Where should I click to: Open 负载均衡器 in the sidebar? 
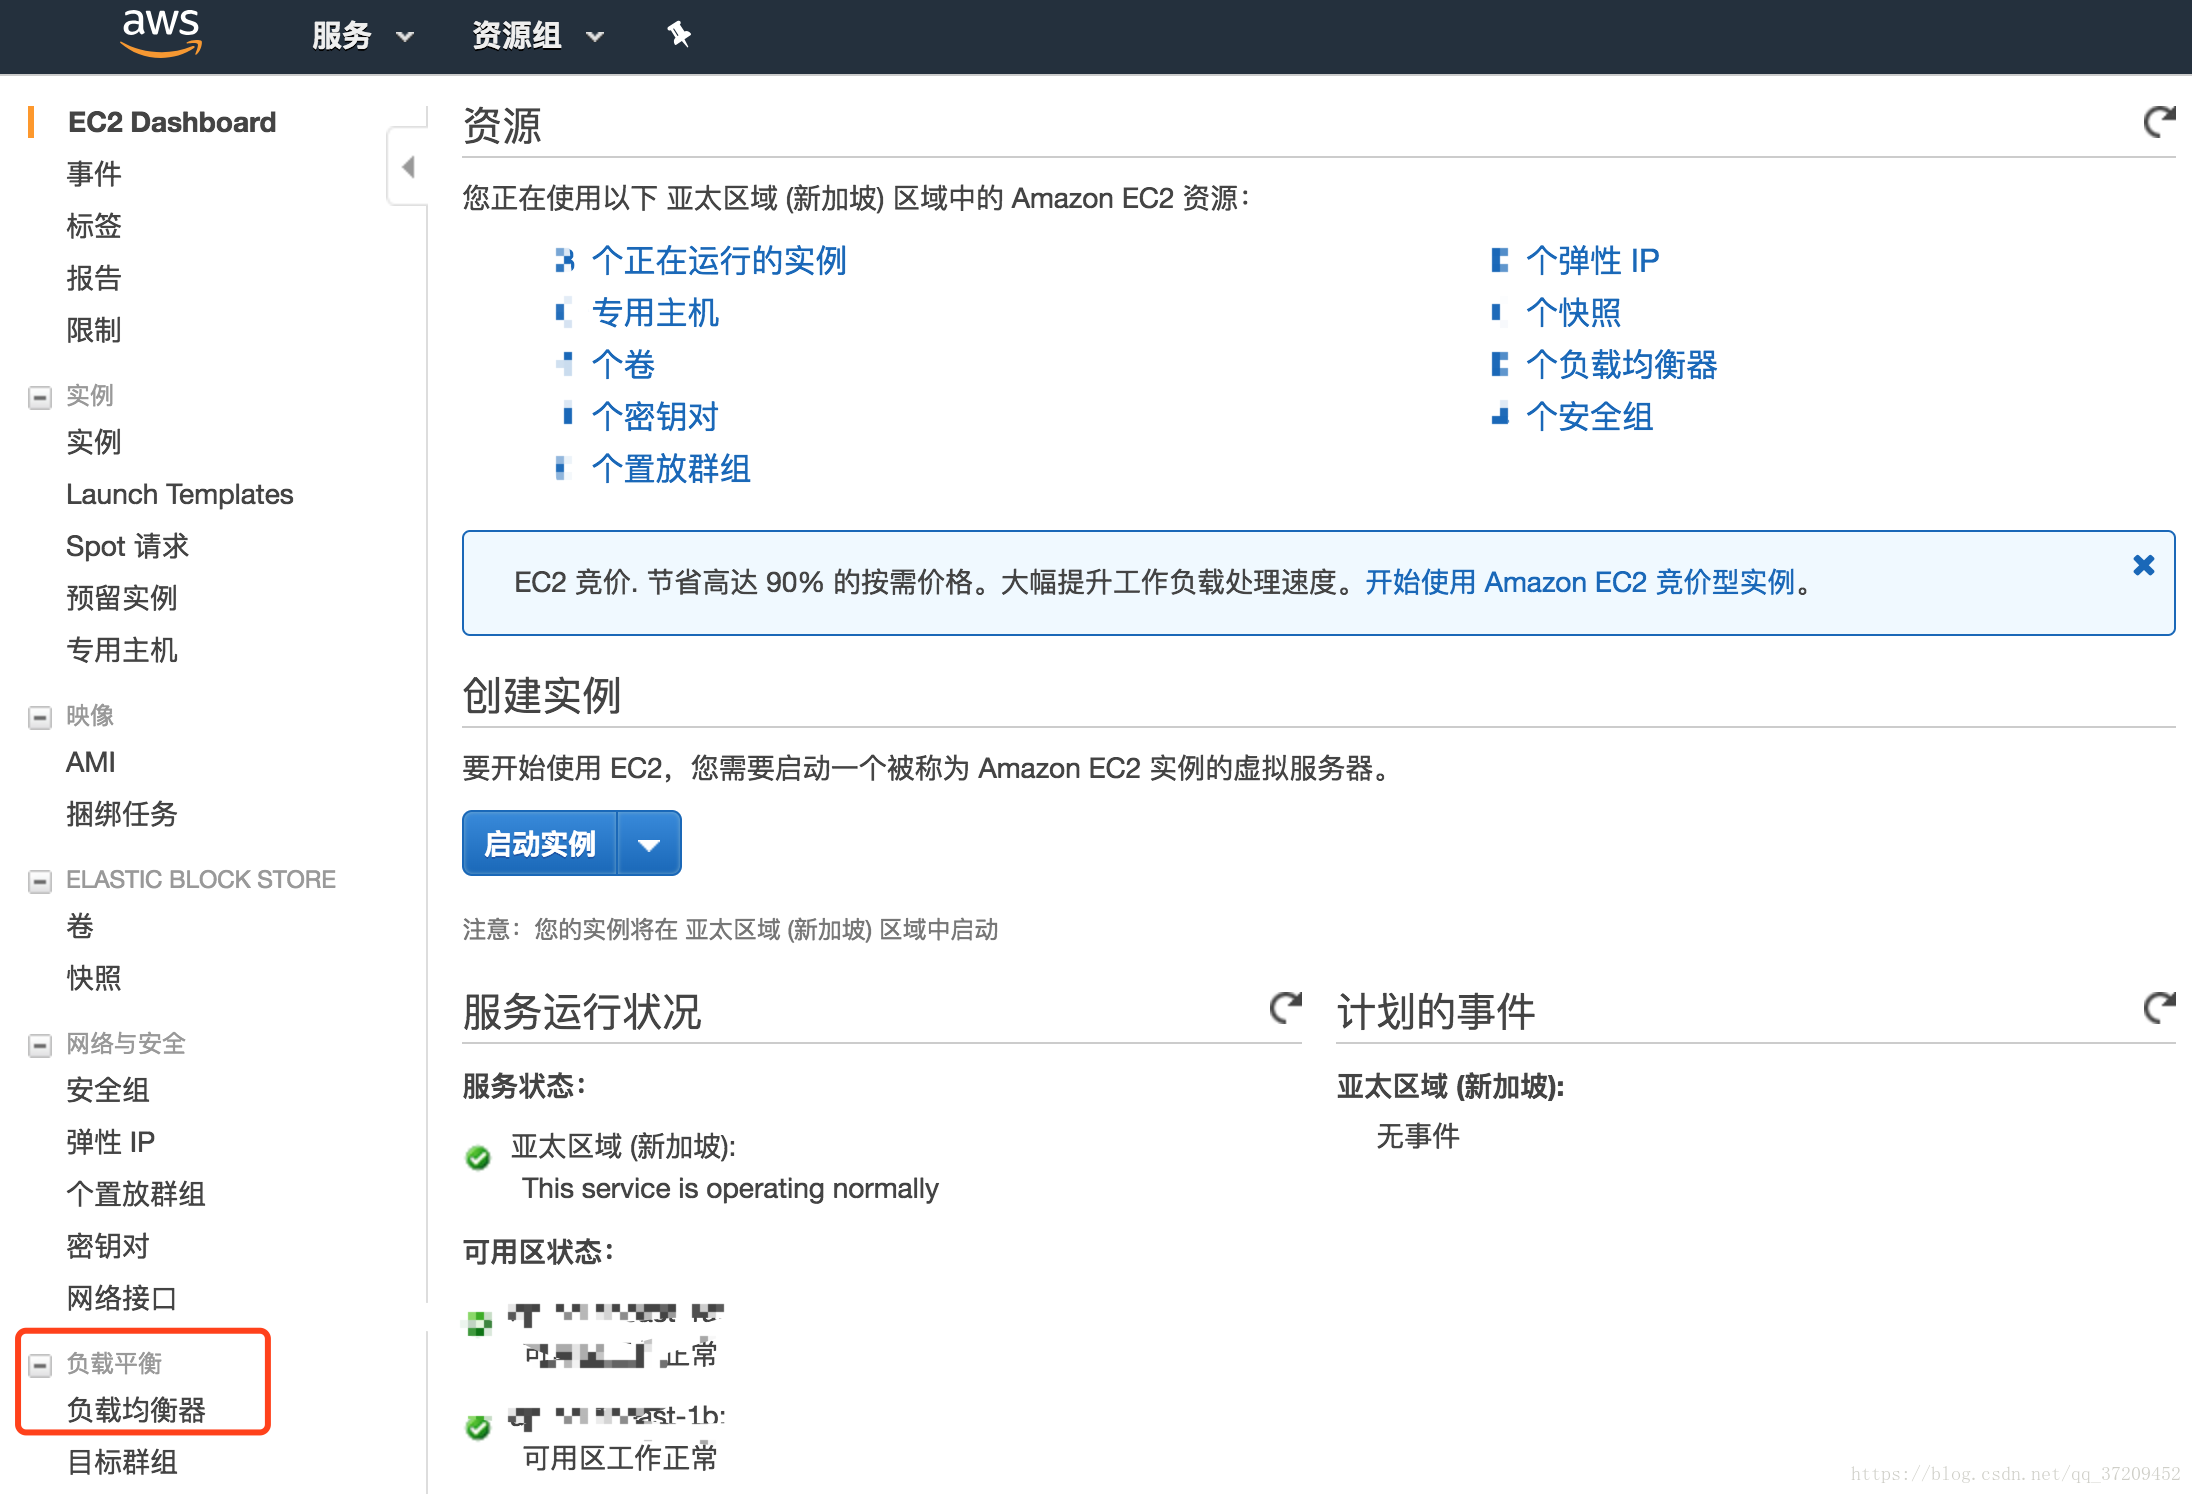[x=136, y=1410]
